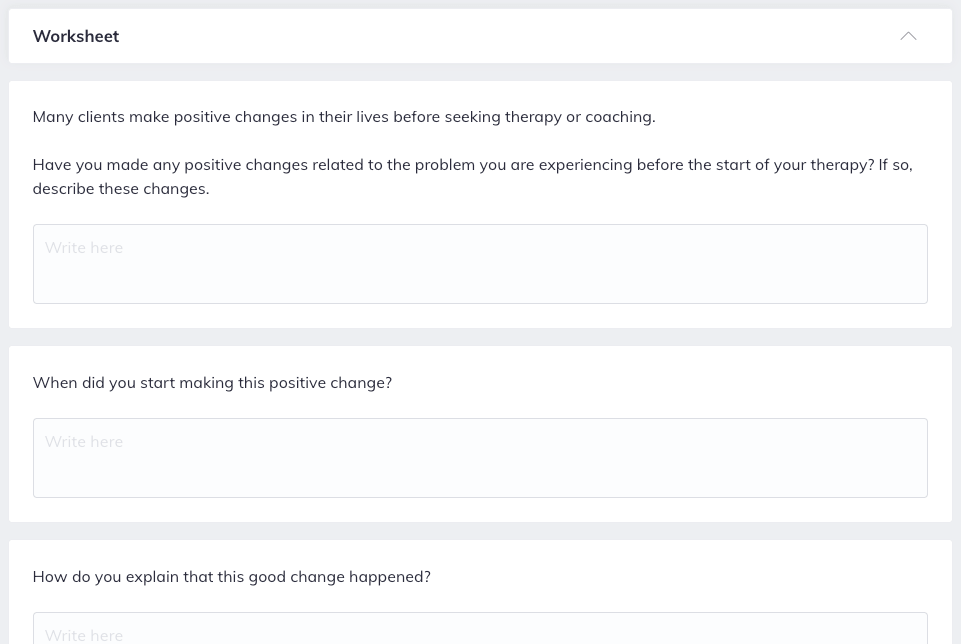Screen dimensions: 961x644
Task: Click the Write here box below start date question
Action: pos(480,457)
